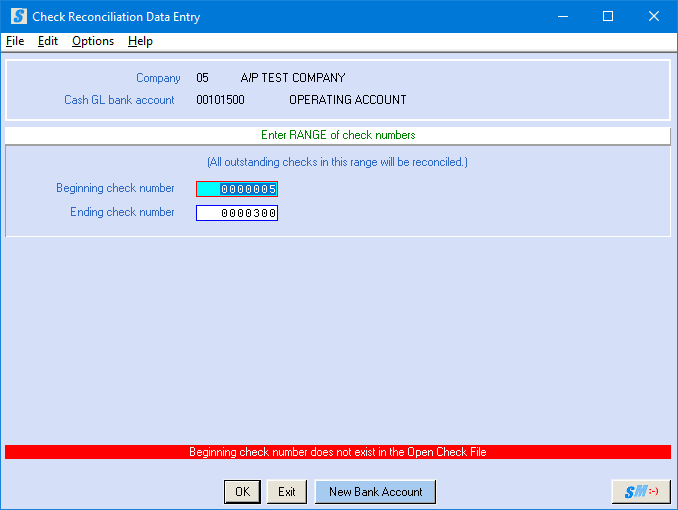Click the app S icon in title bar
678x510 pixels.
click(x=19, y=16)
